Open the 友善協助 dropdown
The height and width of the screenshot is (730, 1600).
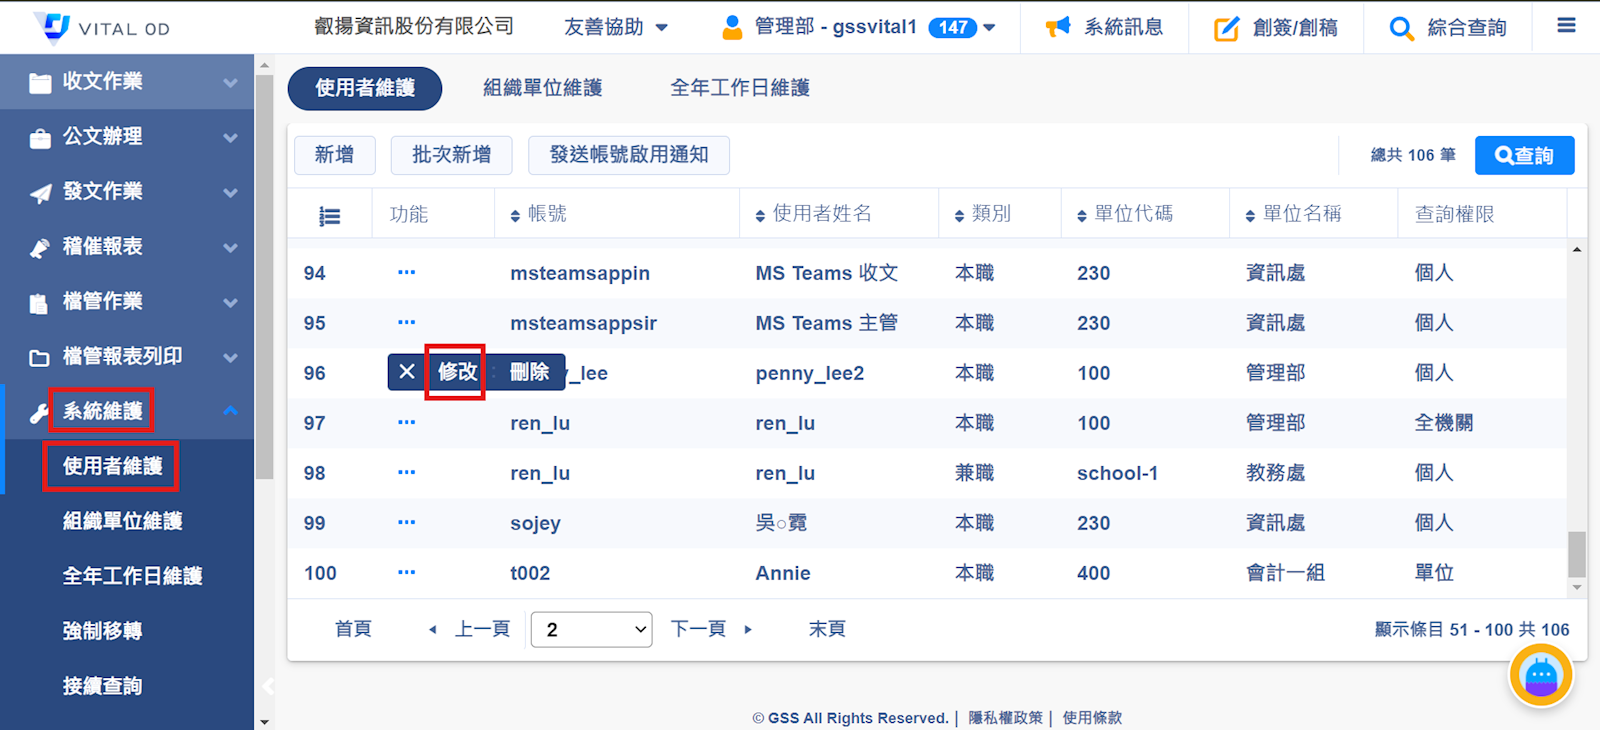[616, 27]
